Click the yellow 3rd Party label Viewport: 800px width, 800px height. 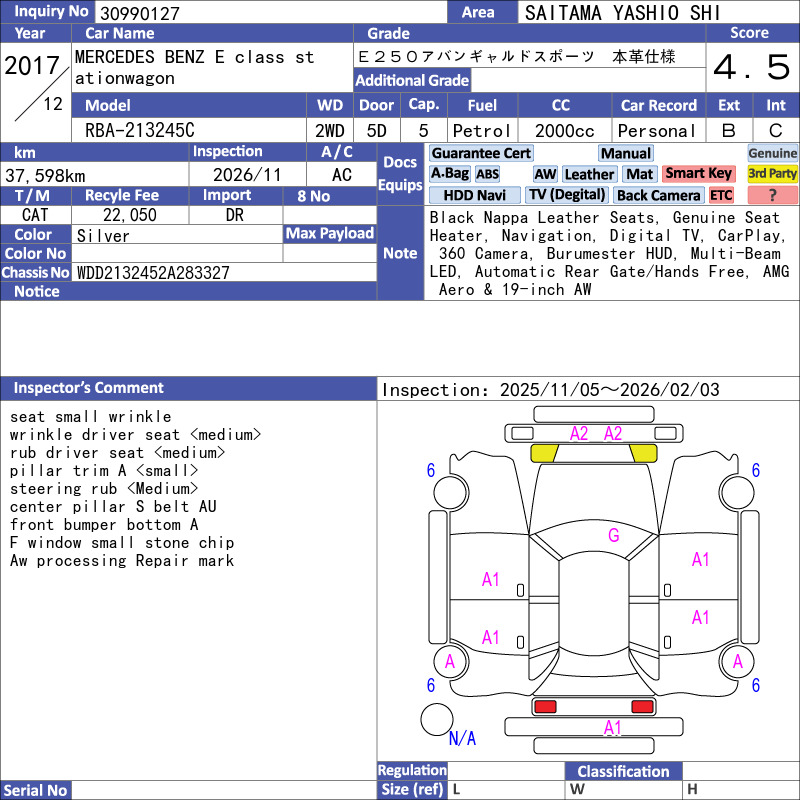point(772,174)
